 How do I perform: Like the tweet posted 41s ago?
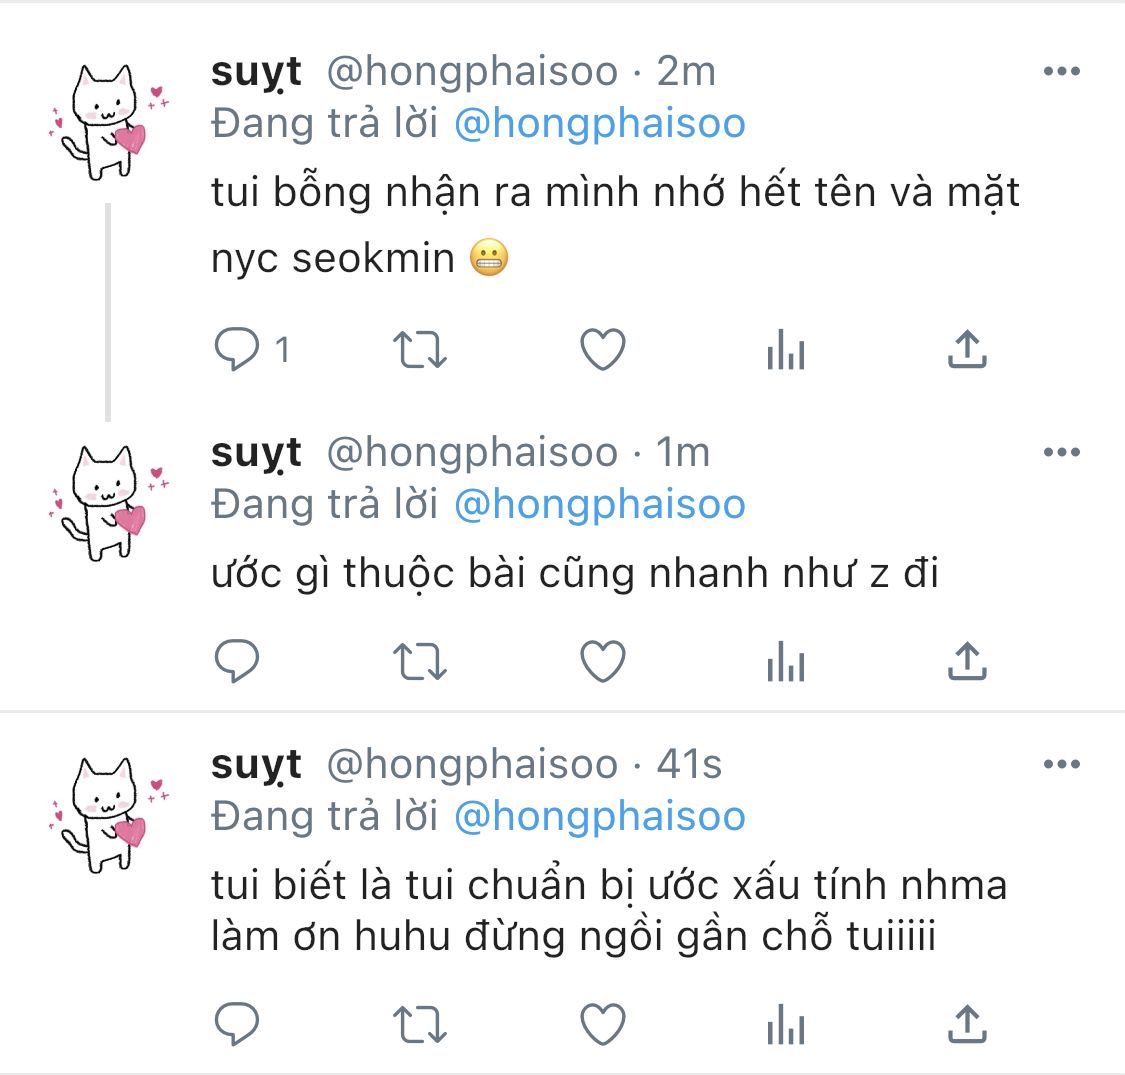pyautogui.click(x=603, y=1024)
